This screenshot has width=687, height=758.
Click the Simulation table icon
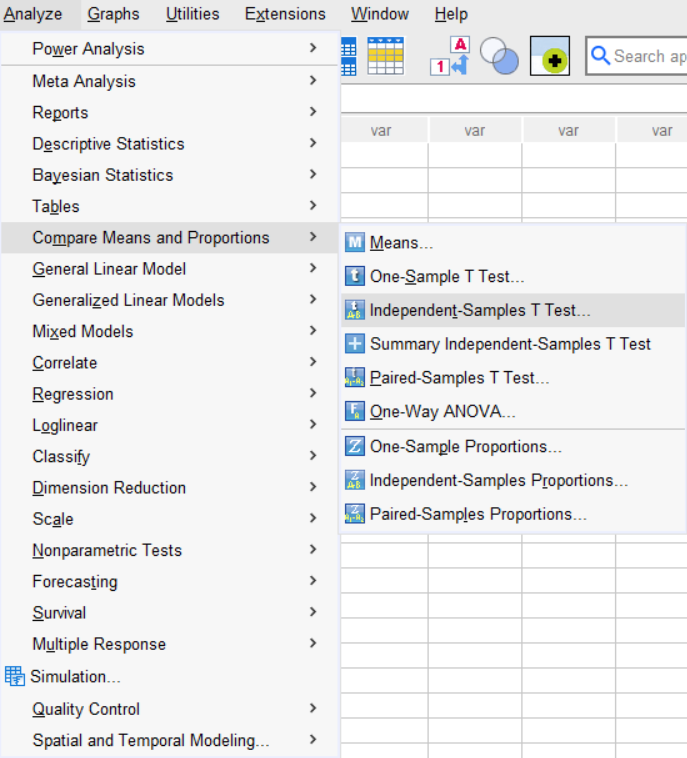click(x=15, y=676)
